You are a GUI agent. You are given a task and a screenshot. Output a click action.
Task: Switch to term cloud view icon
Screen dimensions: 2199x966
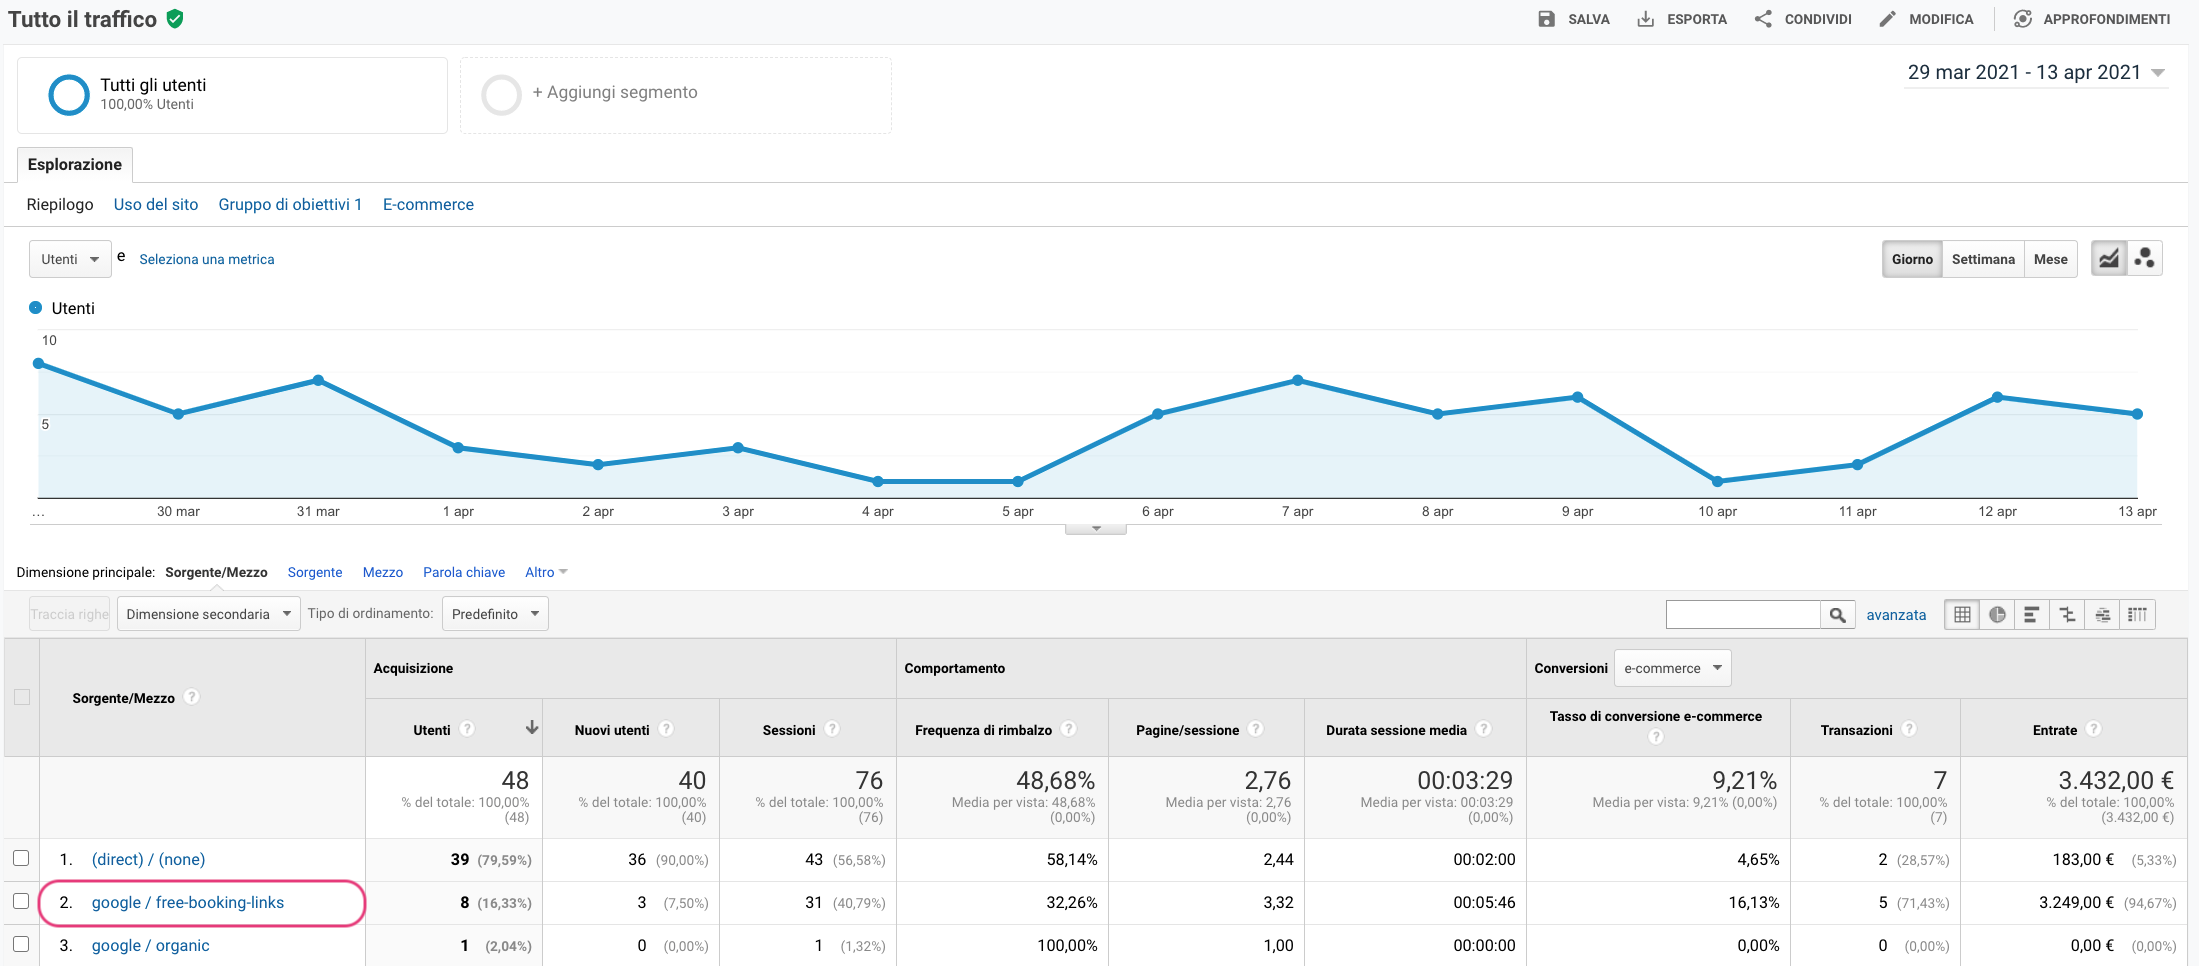pyautogui.click(x=2103, y=615)
